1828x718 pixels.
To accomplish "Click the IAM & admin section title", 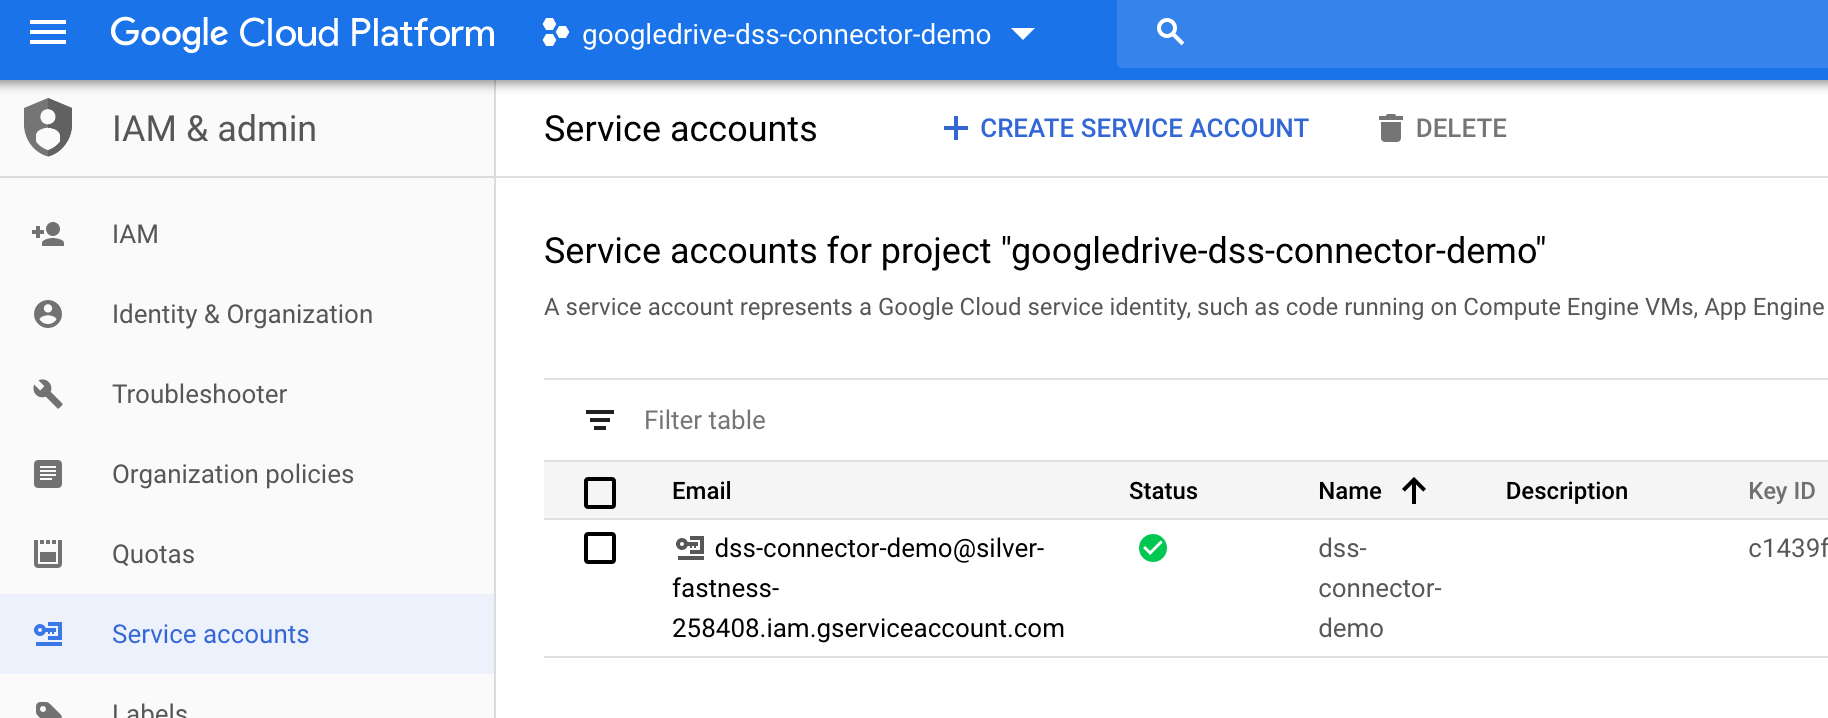I will point(214,129).
